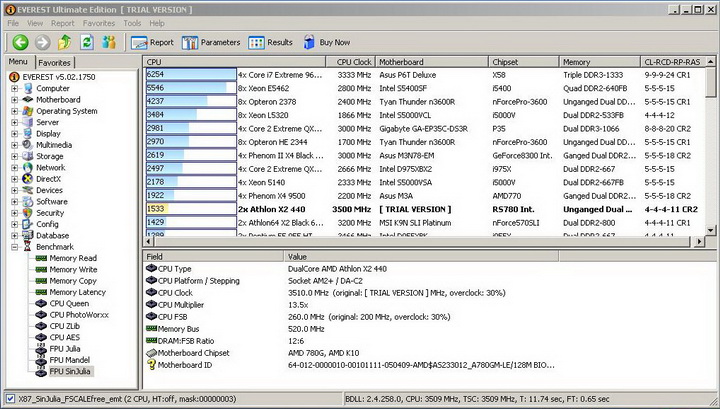Image resolution: width=720 pixels, height=409 pixels.
Task: Open benchmark Parameters
Action: pyautogui.click(x=211, y=42)
